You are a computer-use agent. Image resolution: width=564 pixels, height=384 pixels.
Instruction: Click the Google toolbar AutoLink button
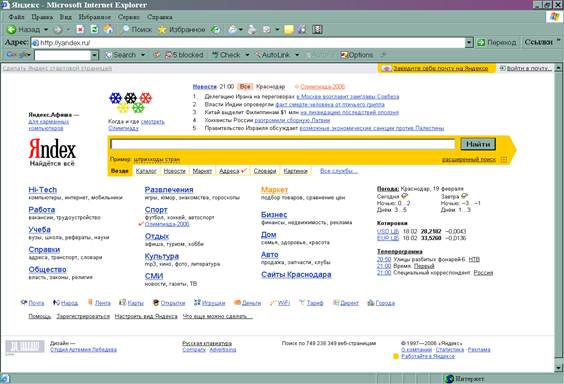click(272, 55)
